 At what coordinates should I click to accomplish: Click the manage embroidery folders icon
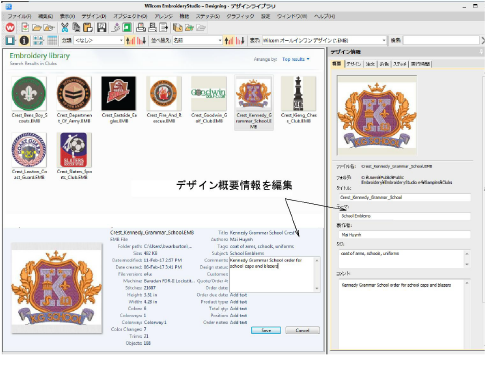click(178, 28)
